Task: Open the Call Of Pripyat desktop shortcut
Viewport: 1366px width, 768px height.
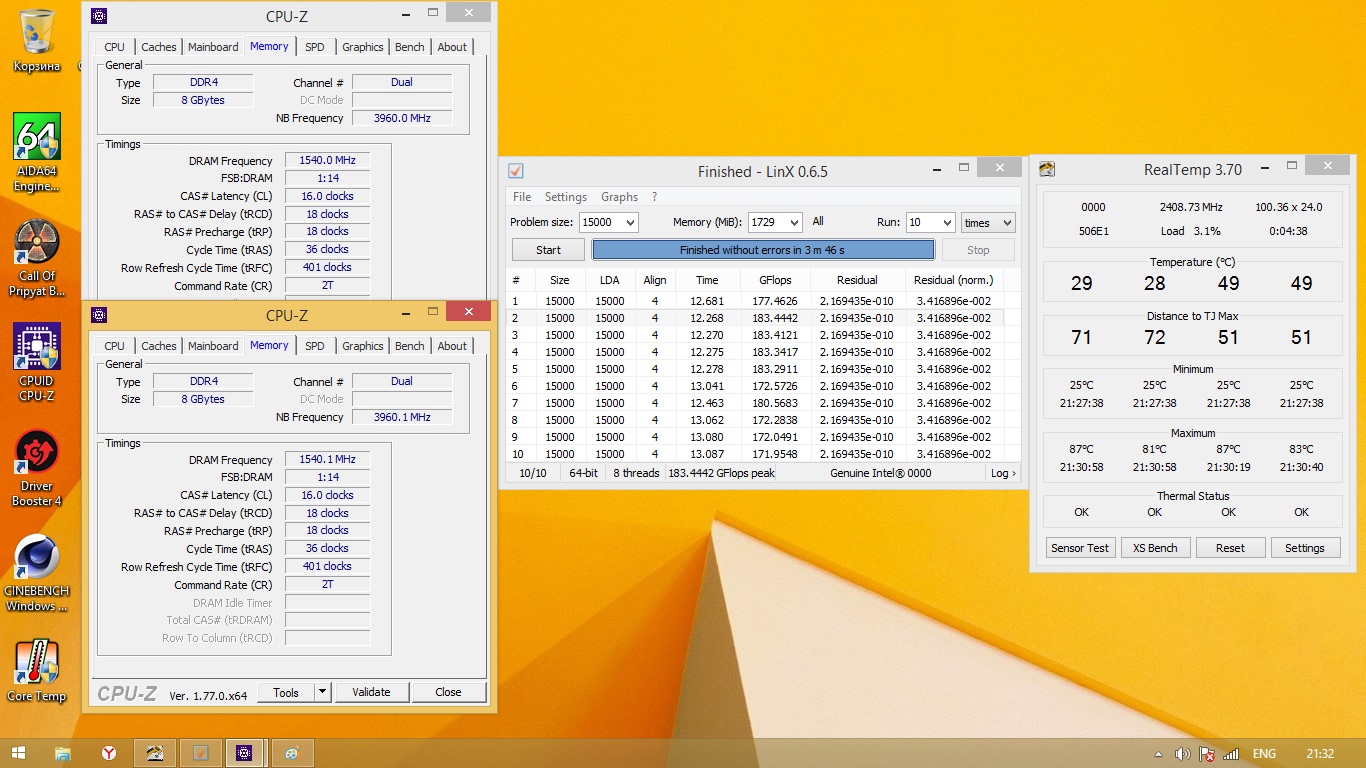Action: click(37, 258)
